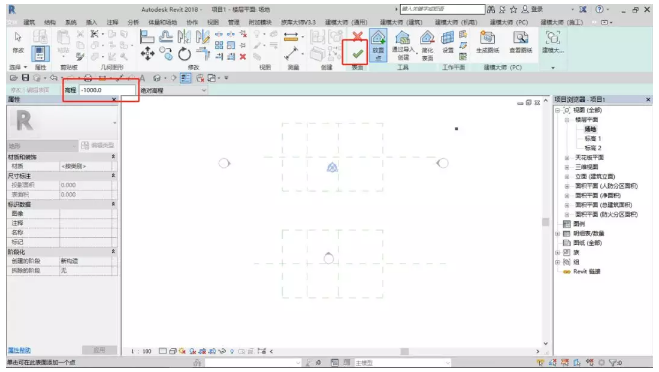
Task: Open the help question mark icon
Action: tap(599, 9)
